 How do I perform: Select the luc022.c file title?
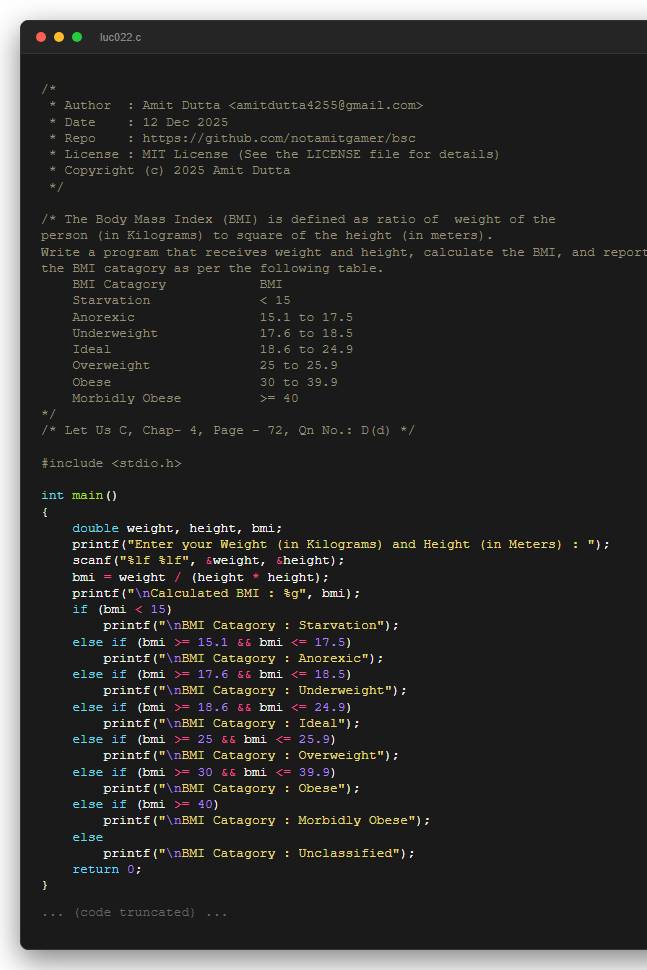click(120, 37)
